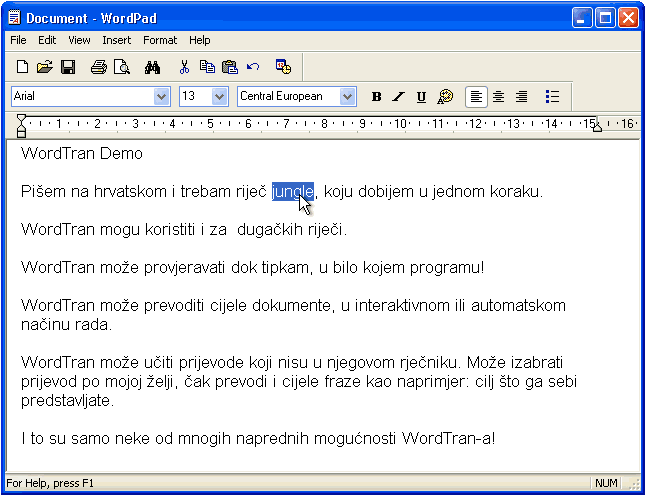Click the "For Help, press F1" status text

click(50, 483)
